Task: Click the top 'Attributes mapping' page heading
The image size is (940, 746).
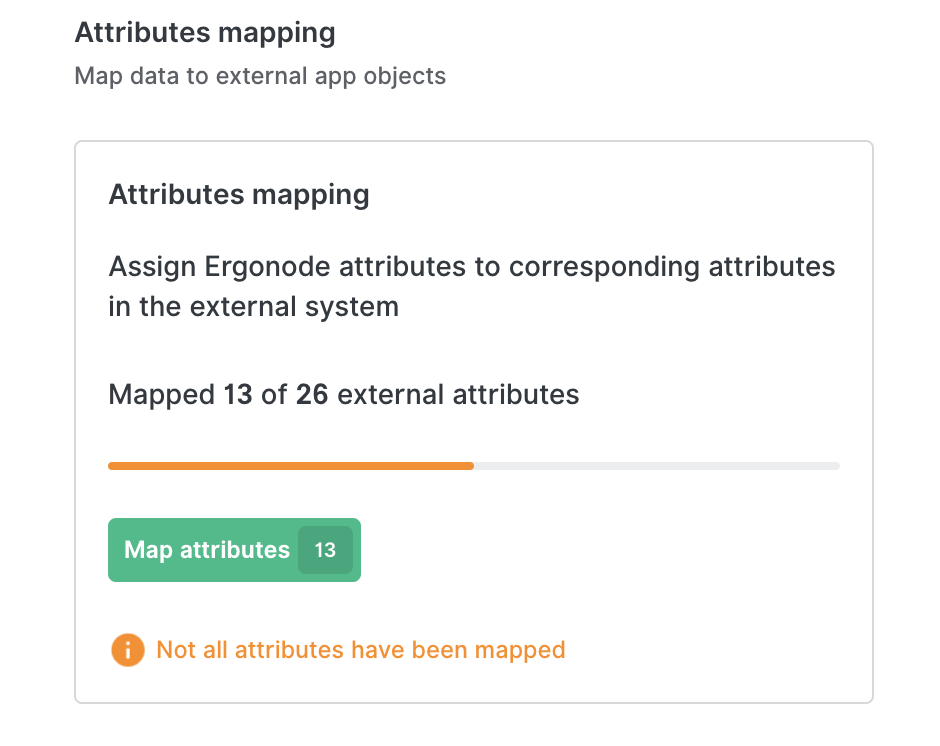Action: tap(205, 33)
